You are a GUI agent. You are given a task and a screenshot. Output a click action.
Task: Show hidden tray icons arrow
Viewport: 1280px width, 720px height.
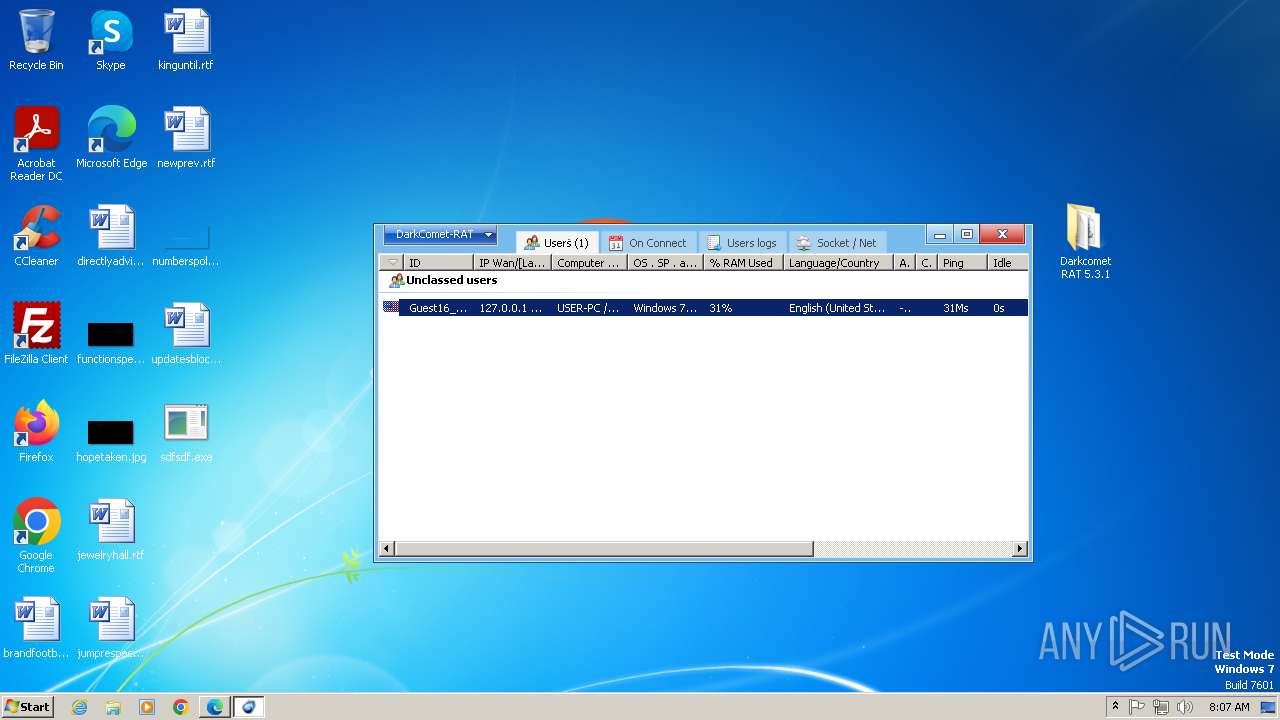click(x=1115, y=706)
